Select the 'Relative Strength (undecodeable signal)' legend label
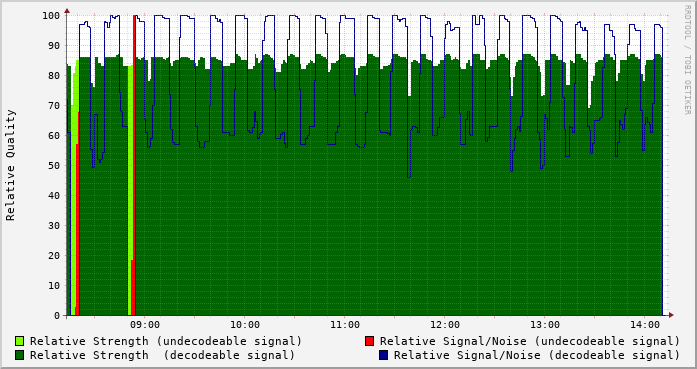Viewport: 697px width, 369px height. click(x=166, y=341)
